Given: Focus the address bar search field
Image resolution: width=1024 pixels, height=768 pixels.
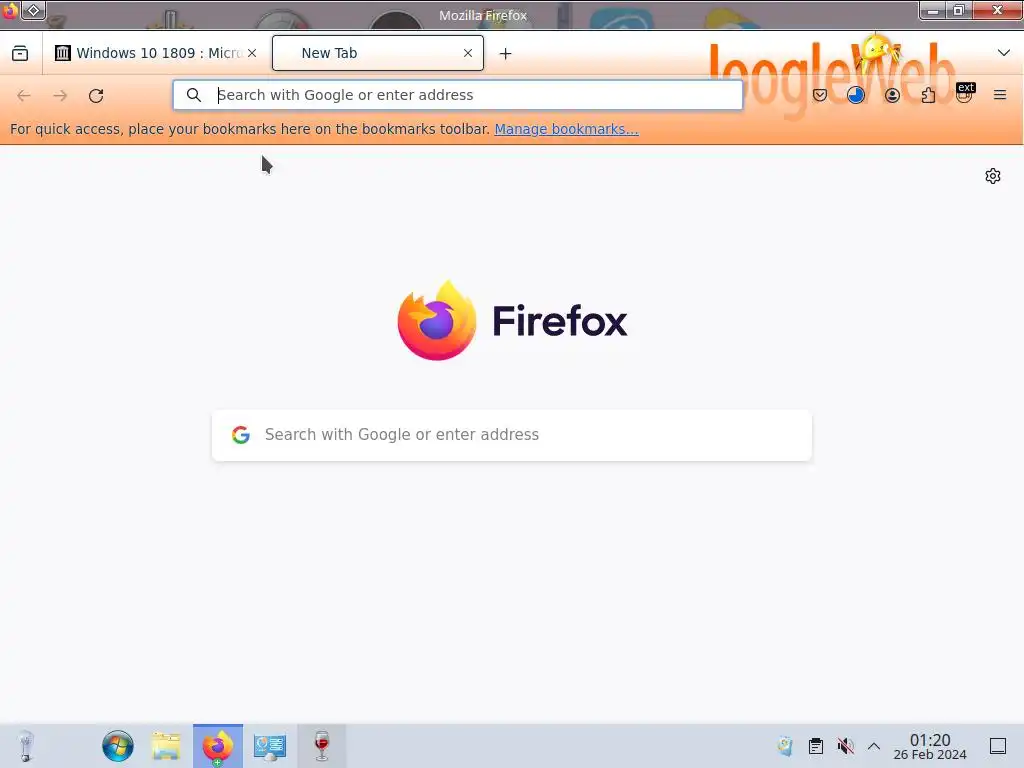Looking at the screenshot, I should click(458, 95).
